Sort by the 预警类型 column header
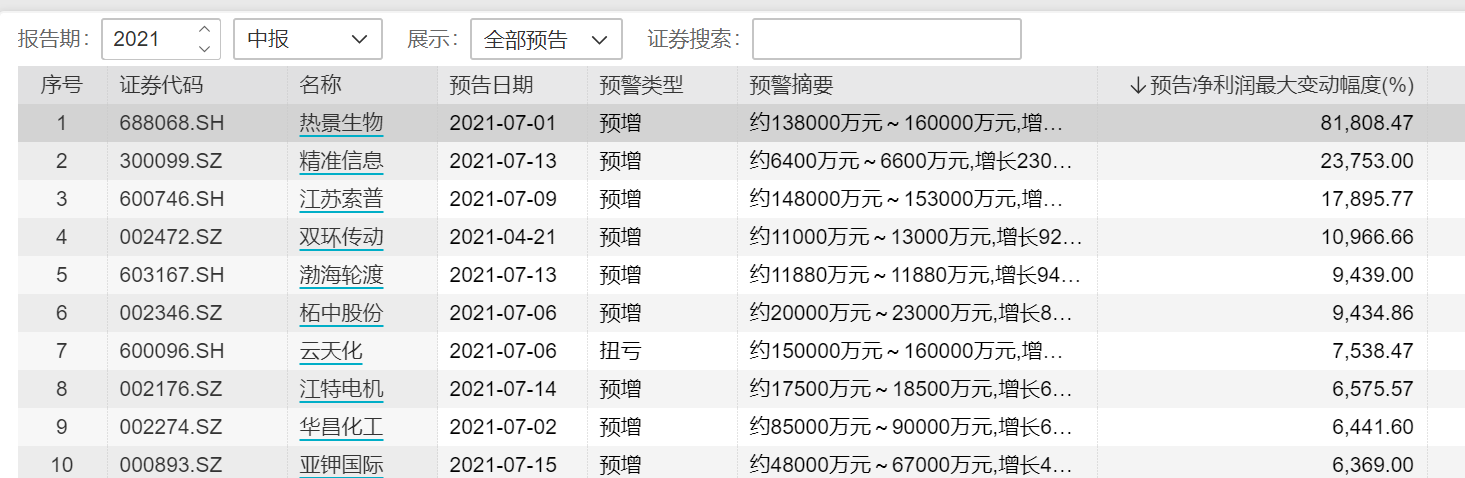Viewport: 1465px width, 478px height. pyautogui.click(x=662, y=85)
